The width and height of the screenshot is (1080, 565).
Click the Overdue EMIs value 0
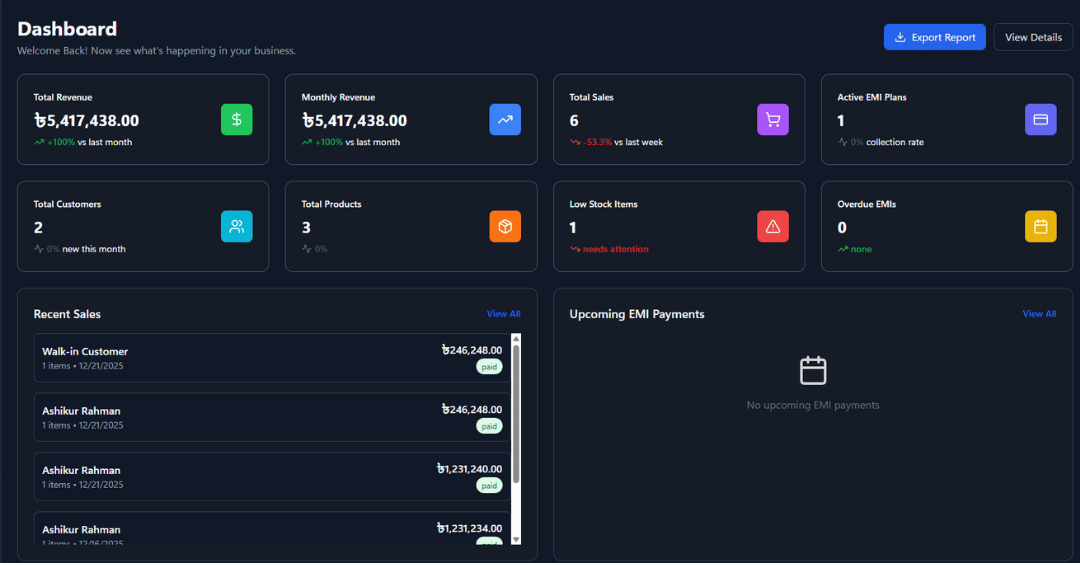pyautogui.click(x=842, y=227)
